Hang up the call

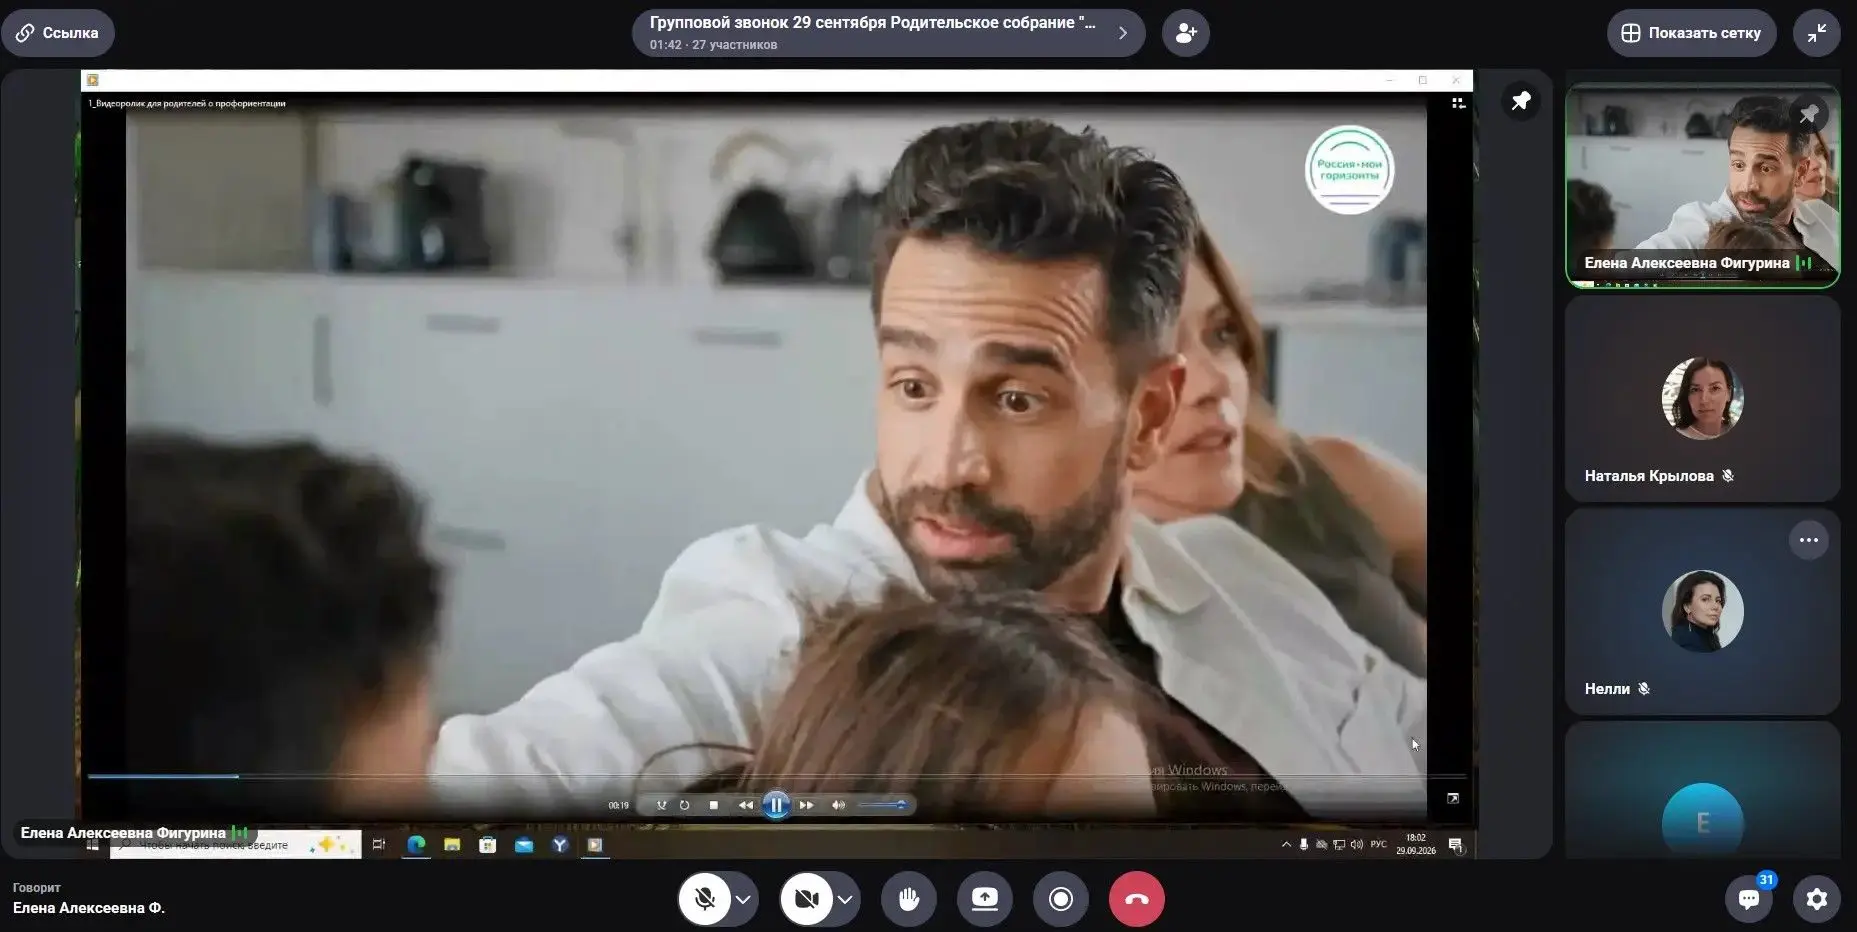(x=1137, y=899)
